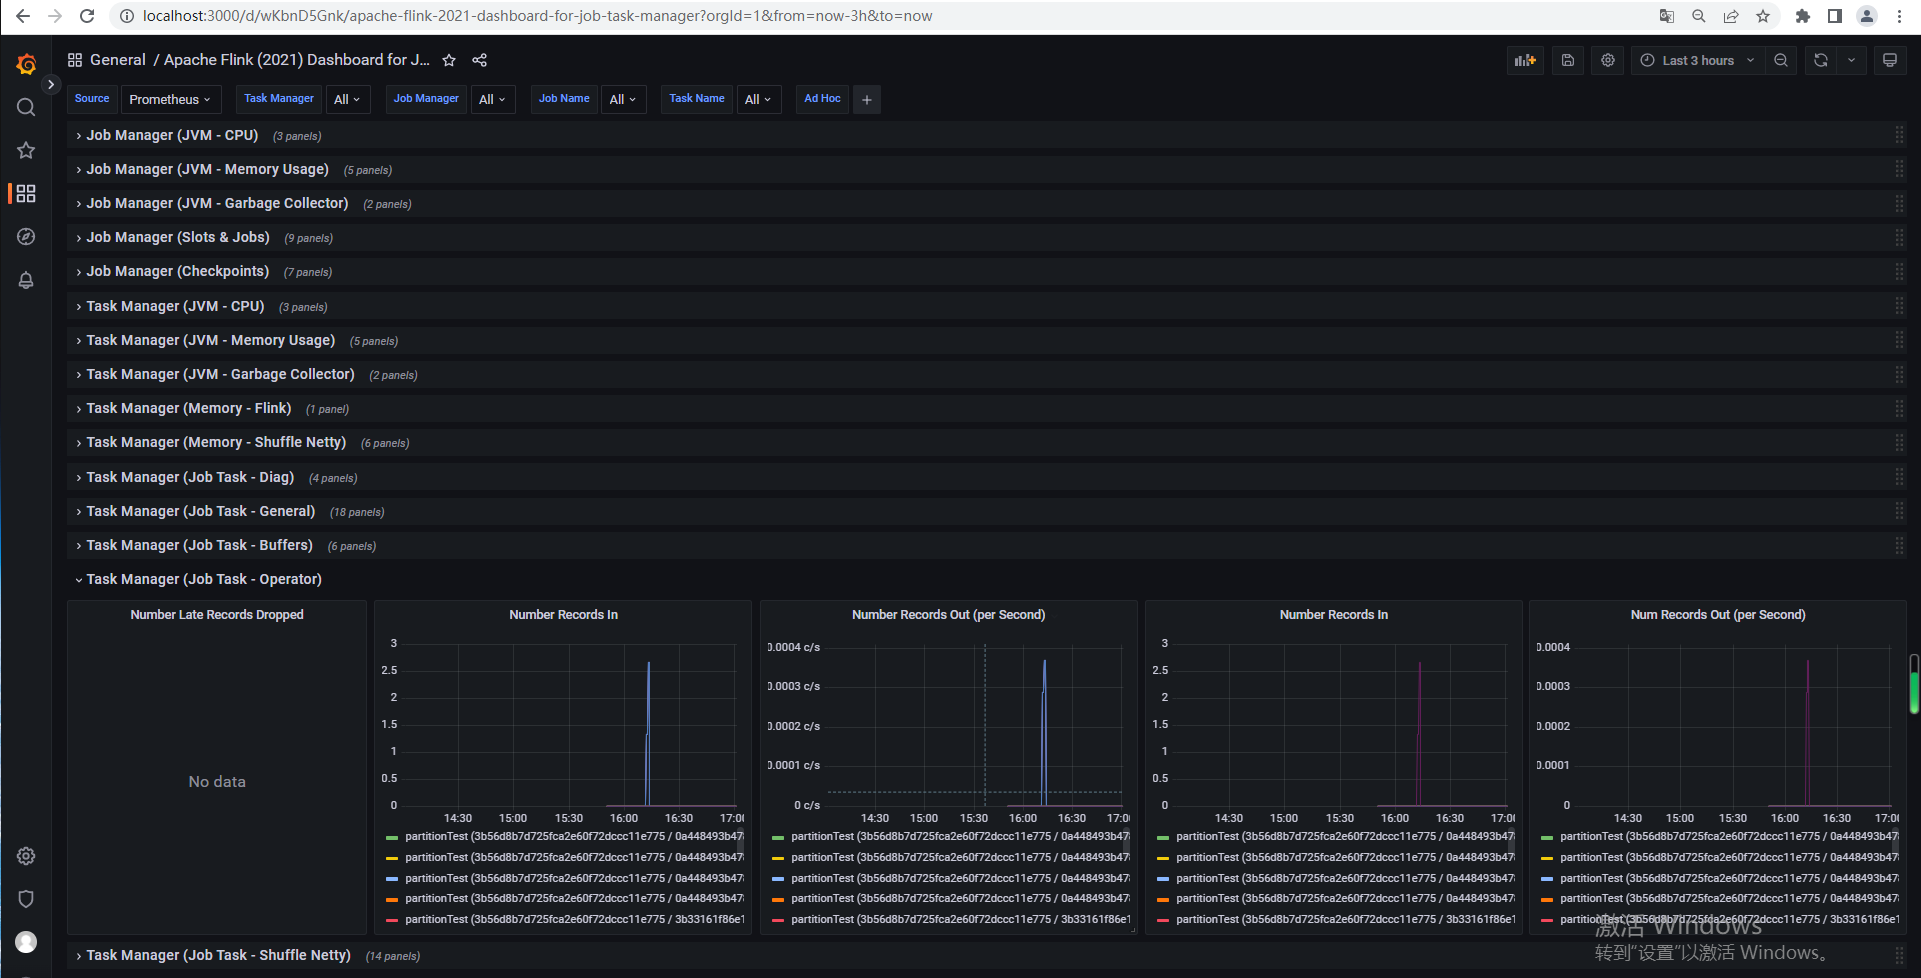This screenshot has width=1921, height=978.
Task: Open Num Records Out (per Second) panel title
Action: pos(1718,615)
